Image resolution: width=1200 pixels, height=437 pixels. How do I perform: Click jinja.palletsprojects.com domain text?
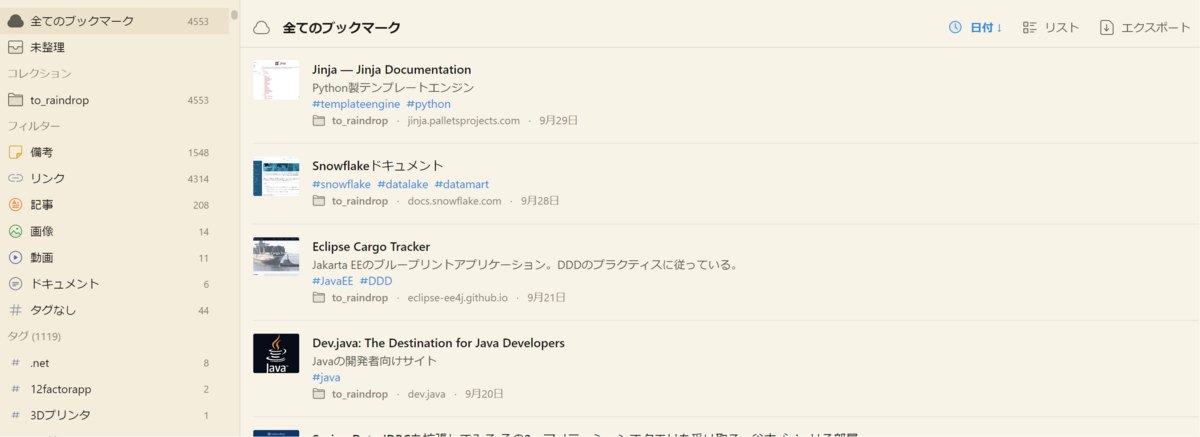(464, 121)
